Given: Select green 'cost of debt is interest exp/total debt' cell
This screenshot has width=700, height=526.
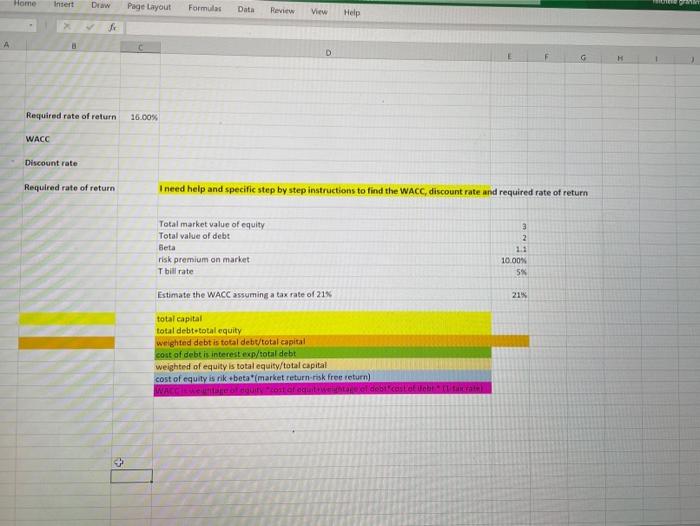Looking at the screenshot, I should coord(323,353).
